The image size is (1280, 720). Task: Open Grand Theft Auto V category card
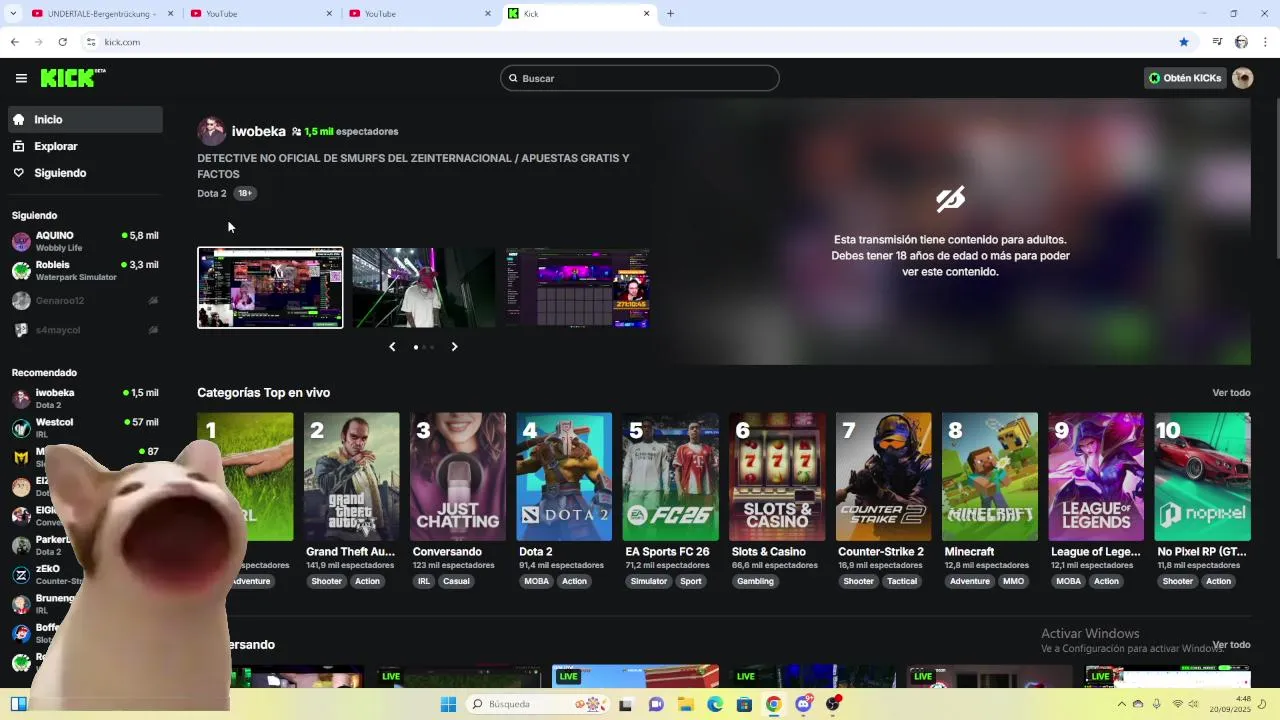(x=351, y=477)
